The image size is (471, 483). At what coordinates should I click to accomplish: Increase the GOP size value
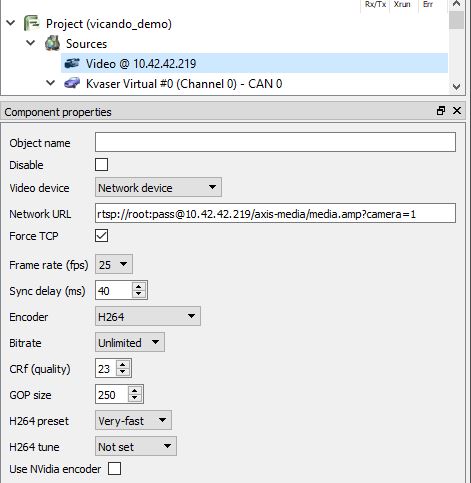134,391
